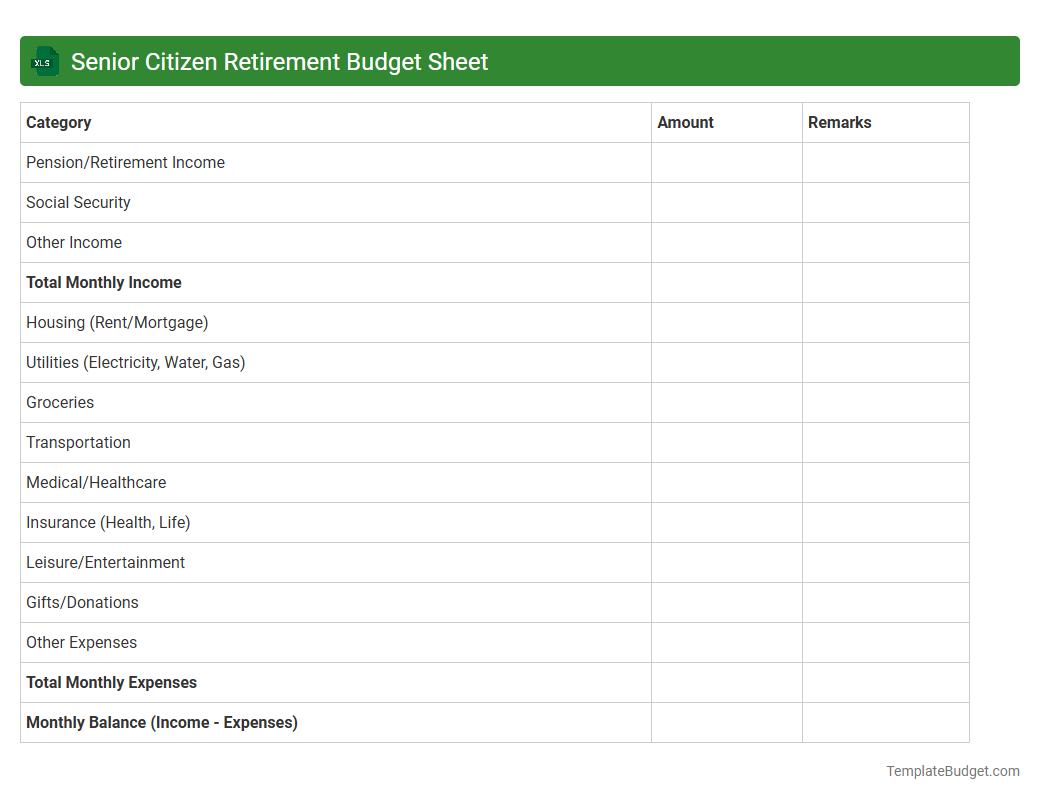The width and height of the screenshot is (1040, 800).
Task: Click the XLS file icon in the header
Action: (x=44, y=61)
